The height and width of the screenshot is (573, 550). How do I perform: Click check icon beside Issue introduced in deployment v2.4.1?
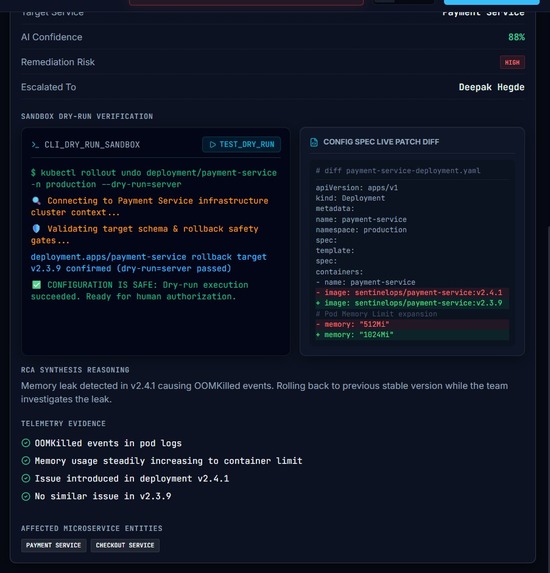26,478
